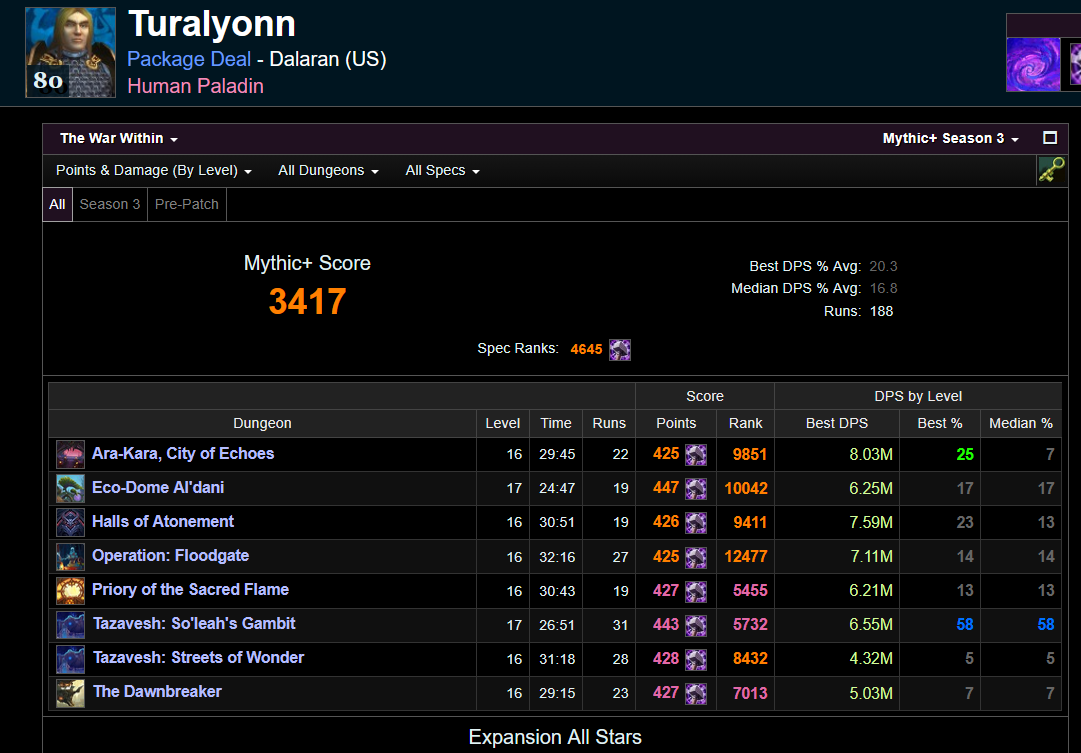Viewport: 1081px width, 753px height.
Task: Click the Priory of the Sacred Flame icon
Action: pos(70,590)
